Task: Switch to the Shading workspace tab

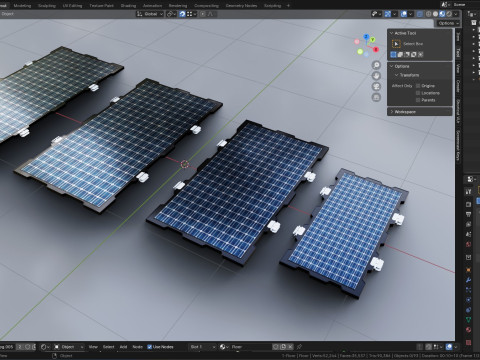Action: (x=128, y=5)
